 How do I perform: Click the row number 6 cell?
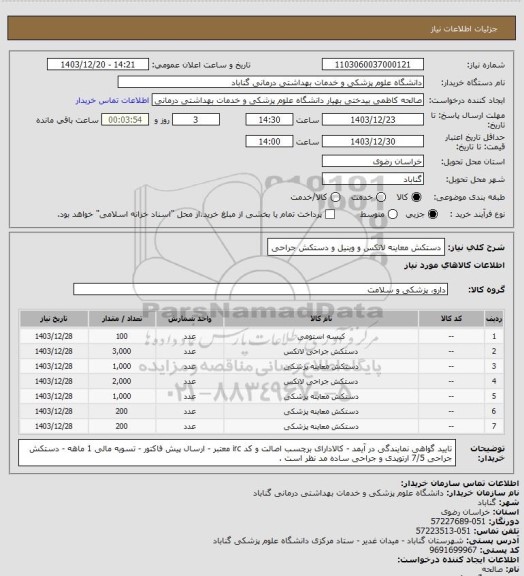(494, 411)
